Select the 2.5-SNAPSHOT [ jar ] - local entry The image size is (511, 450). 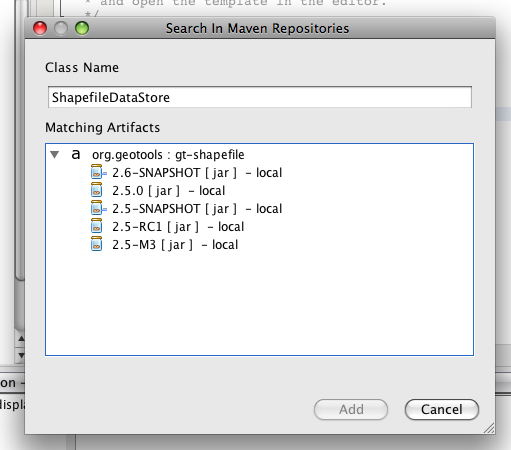[197, 209]
